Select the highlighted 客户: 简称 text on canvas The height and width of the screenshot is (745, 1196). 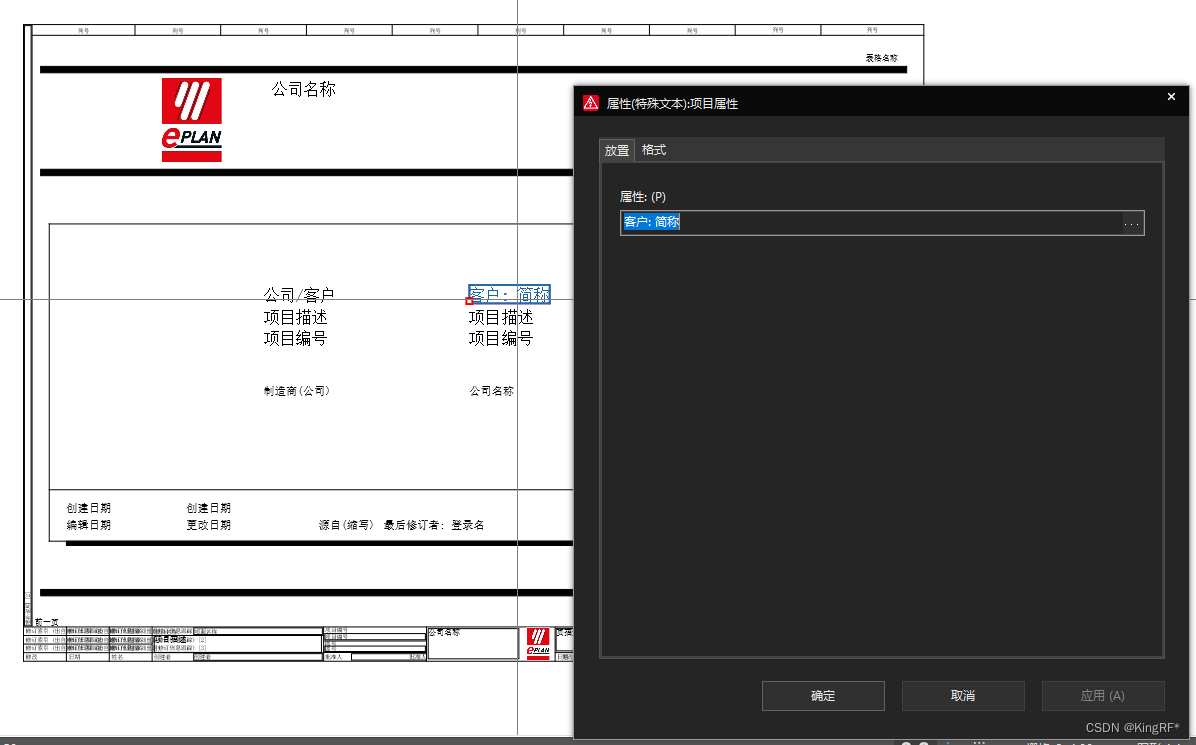point(510,295)
